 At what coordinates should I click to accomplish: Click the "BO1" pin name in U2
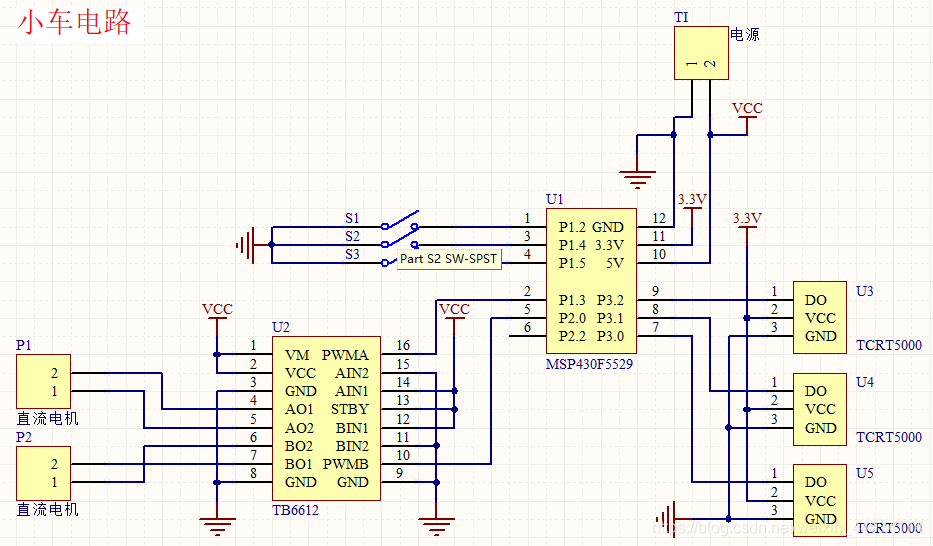click(x=299, y=464)
